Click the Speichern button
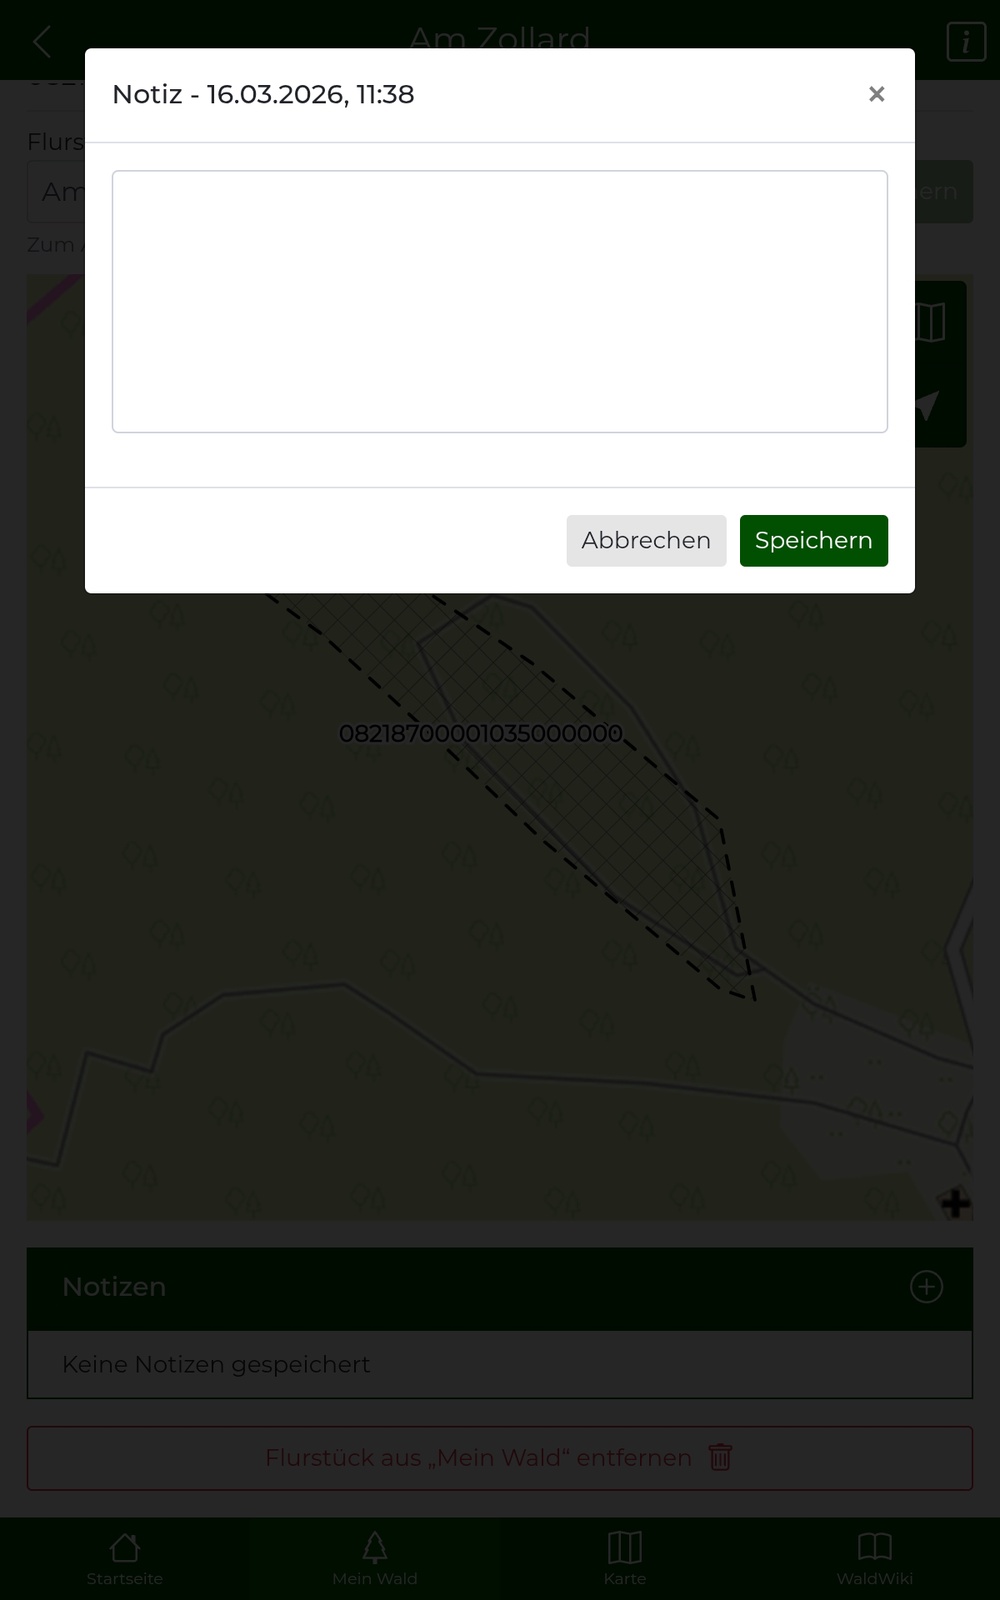1000x1600 pixels. (814, 541)
